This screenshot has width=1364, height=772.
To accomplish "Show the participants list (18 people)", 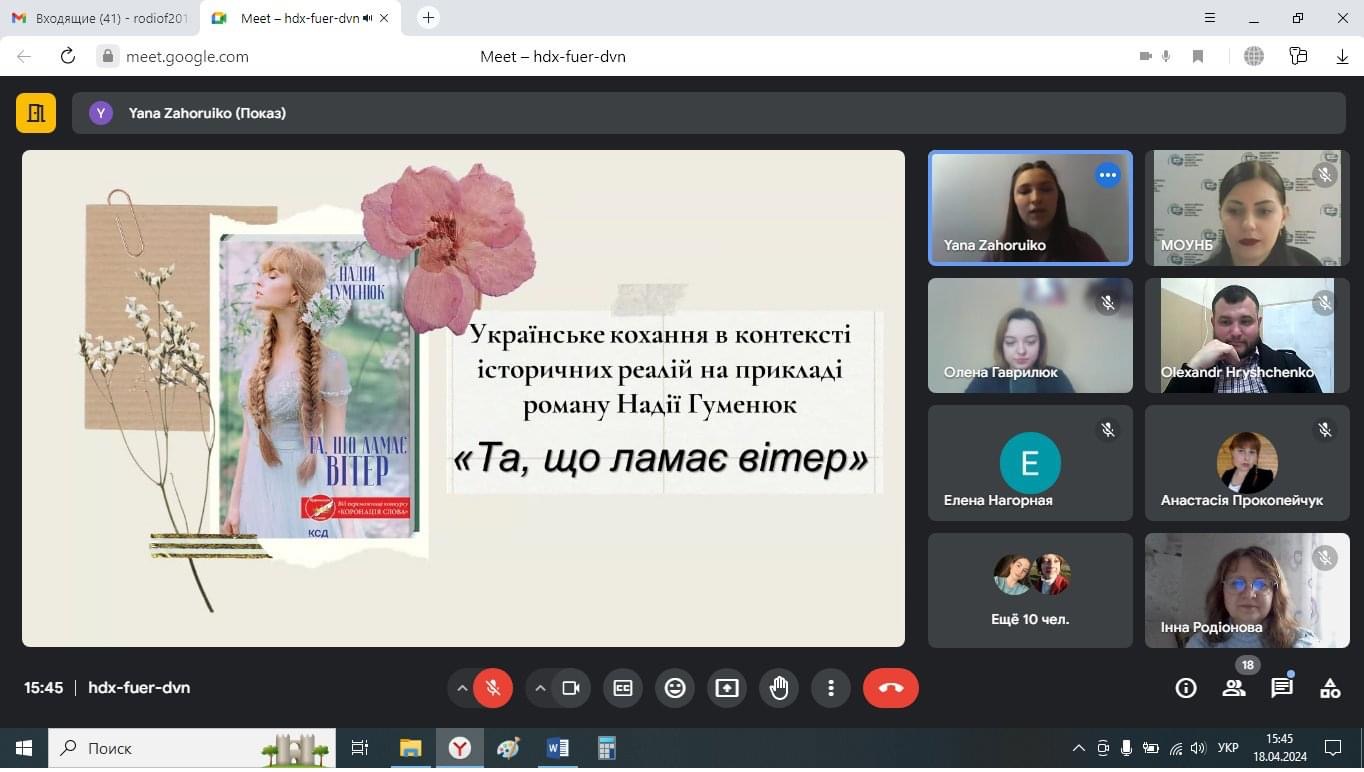I will click(x=1234, y=688).
